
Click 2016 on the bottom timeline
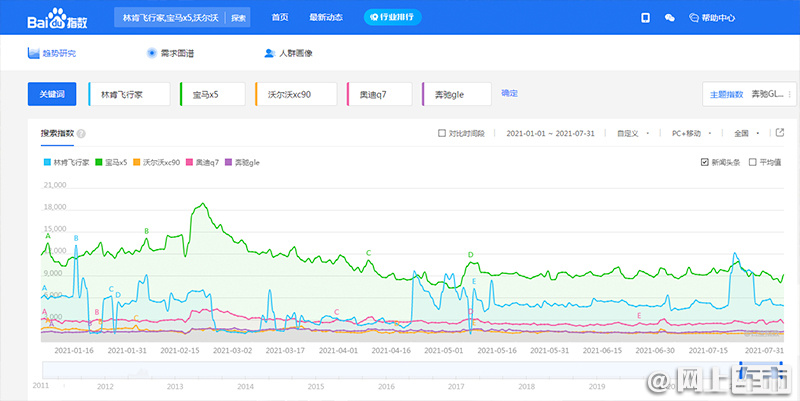tap(386, 387)
